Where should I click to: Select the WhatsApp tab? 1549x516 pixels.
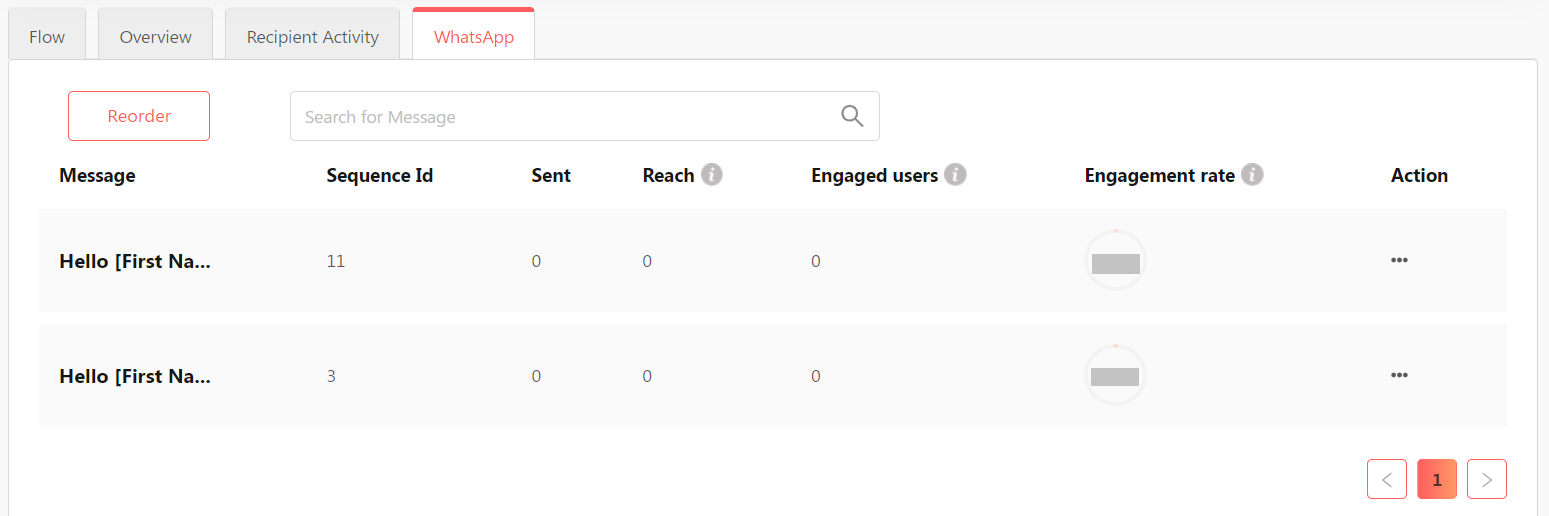(473, 37)
